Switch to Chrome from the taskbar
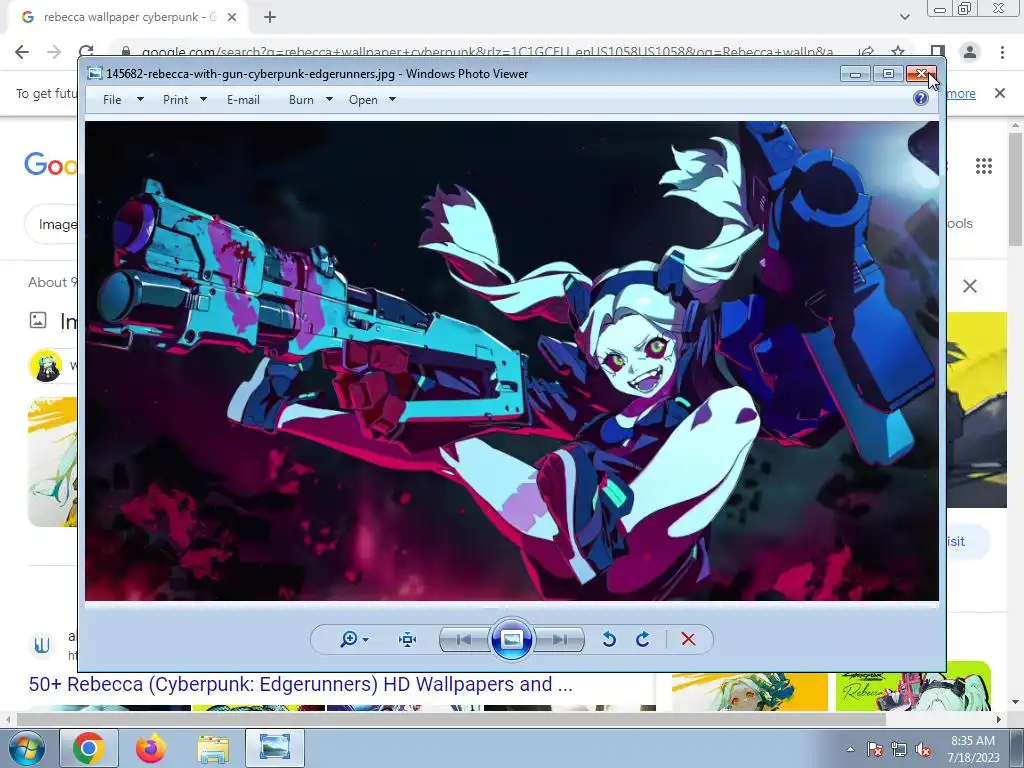This screenshot has height=768, width=1024. coord(89,748)
